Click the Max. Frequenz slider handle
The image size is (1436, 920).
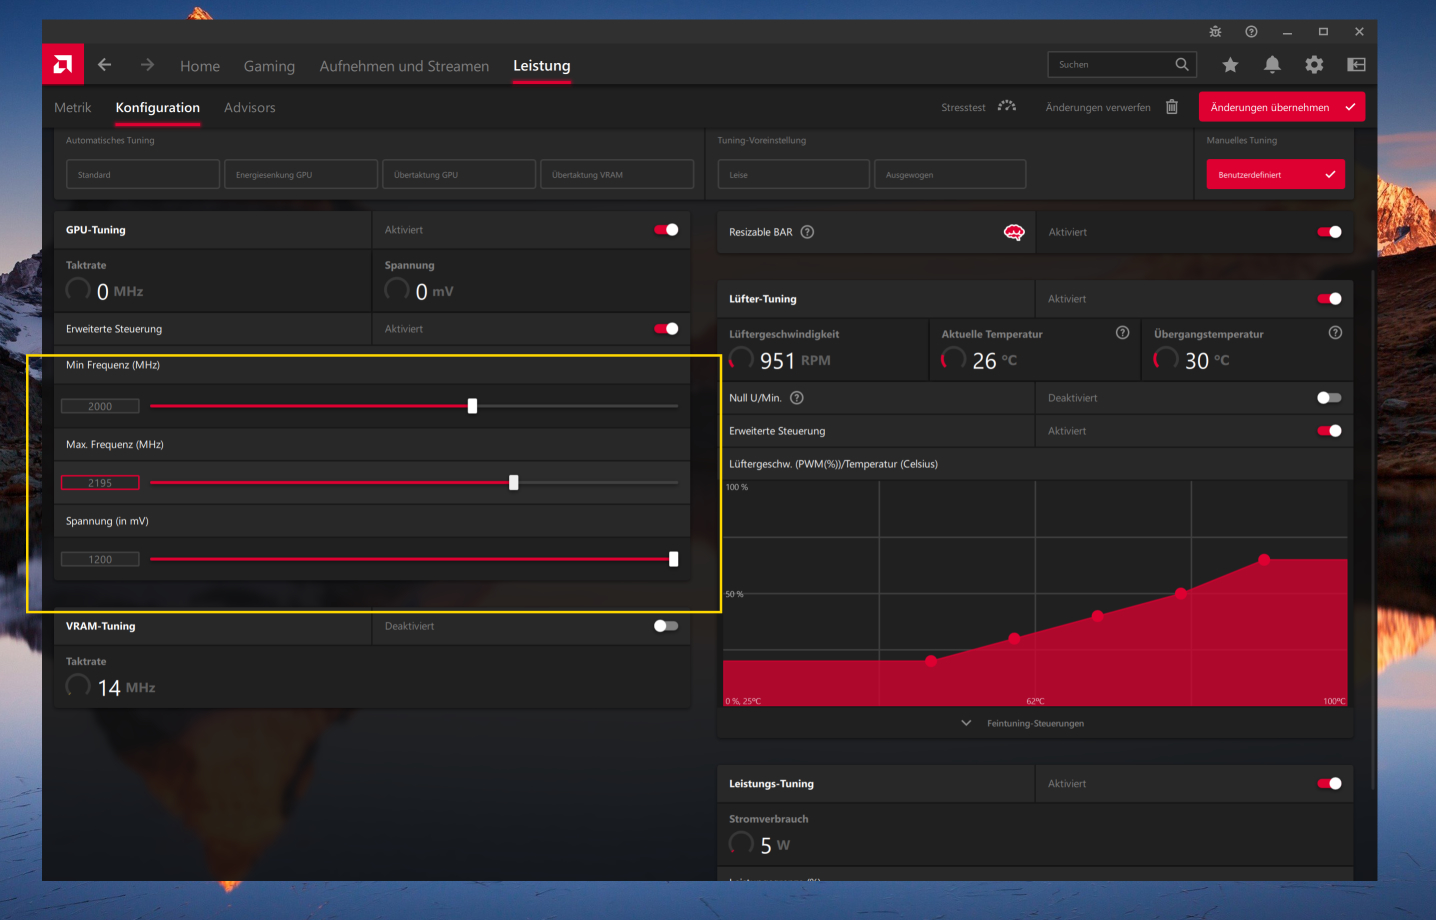pos(514,483)
